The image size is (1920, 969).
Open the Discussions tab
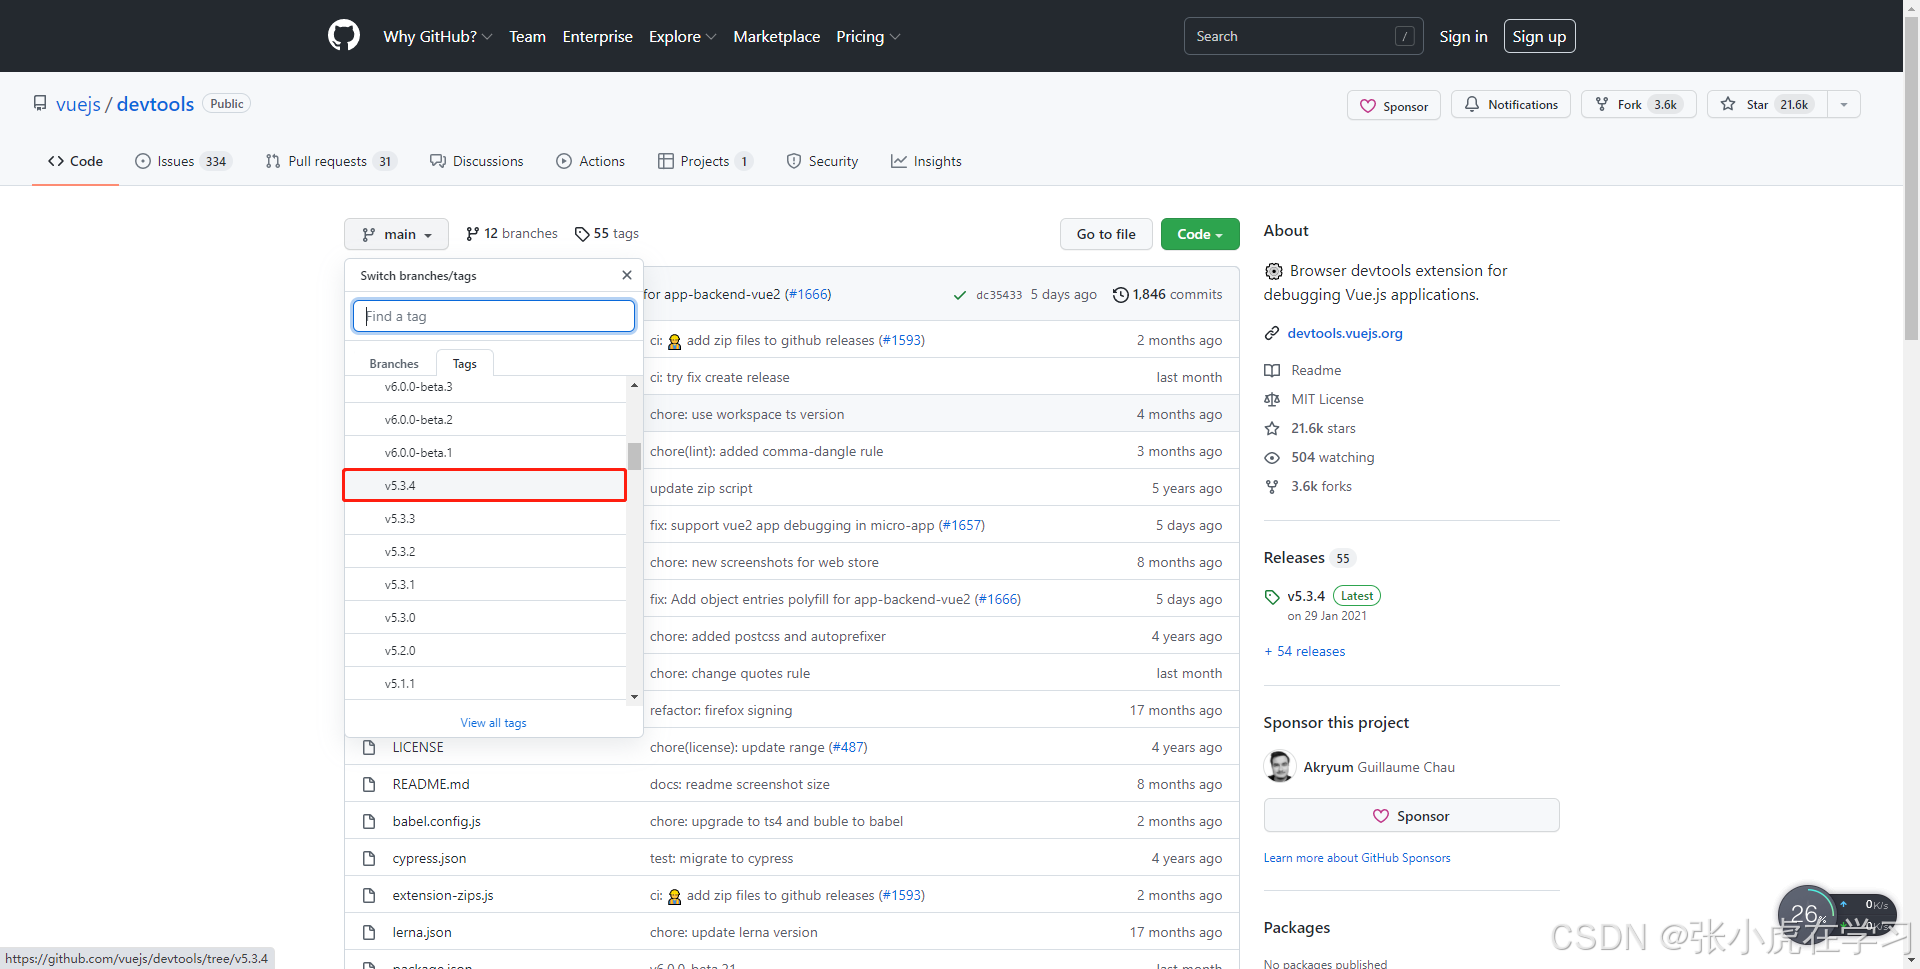[x=476, y=161]
